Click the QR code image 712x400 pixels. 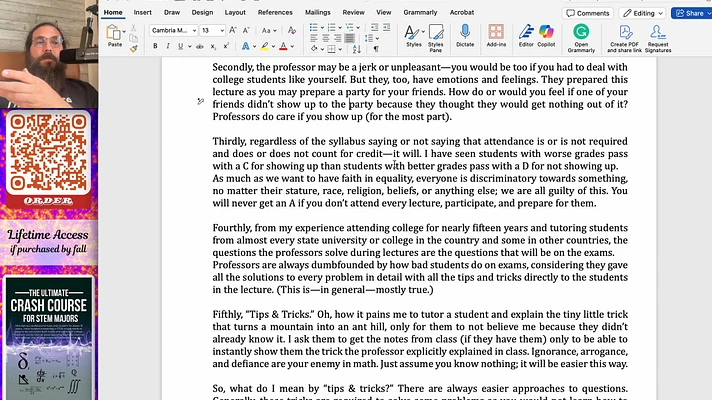[x=48, y=153]
